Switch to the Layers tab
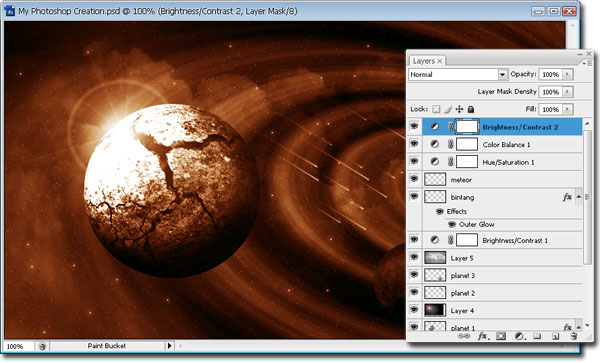The height and width of the screenshot is (363, 600). pyautogui.click(x=424, y=61)
